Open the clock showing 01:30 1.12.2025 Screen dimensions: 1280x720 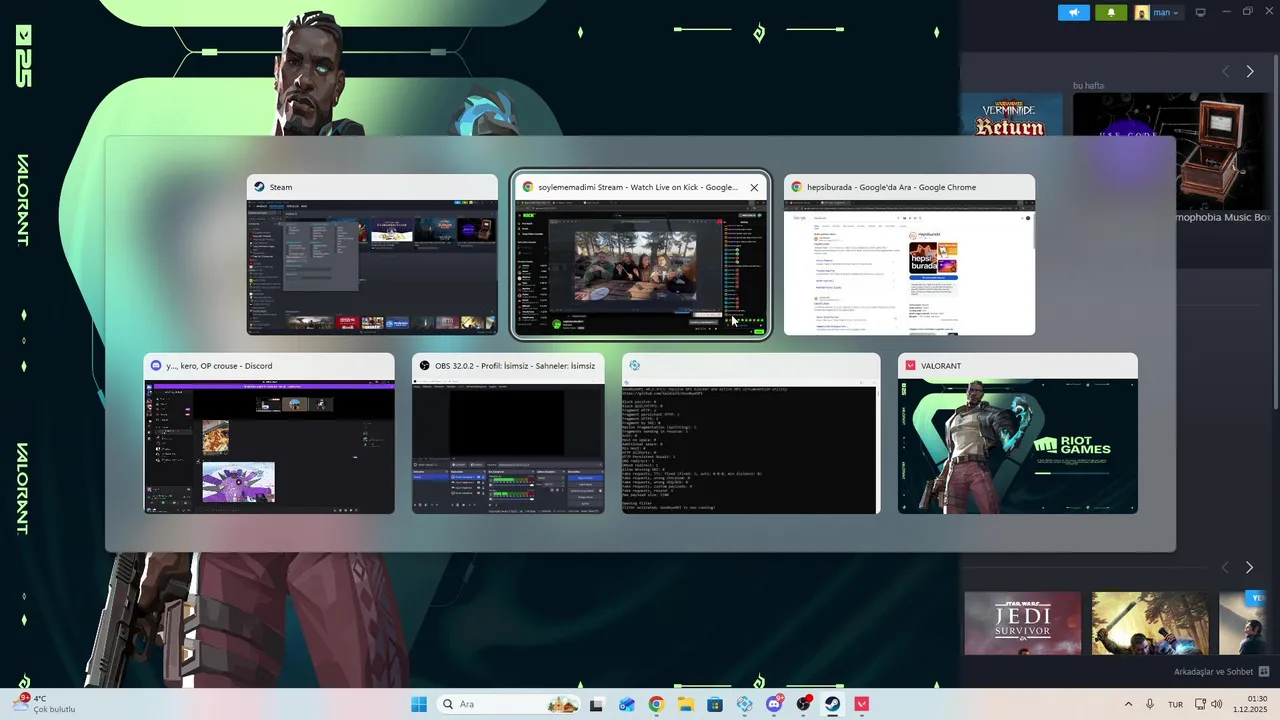pos(1251,704)
